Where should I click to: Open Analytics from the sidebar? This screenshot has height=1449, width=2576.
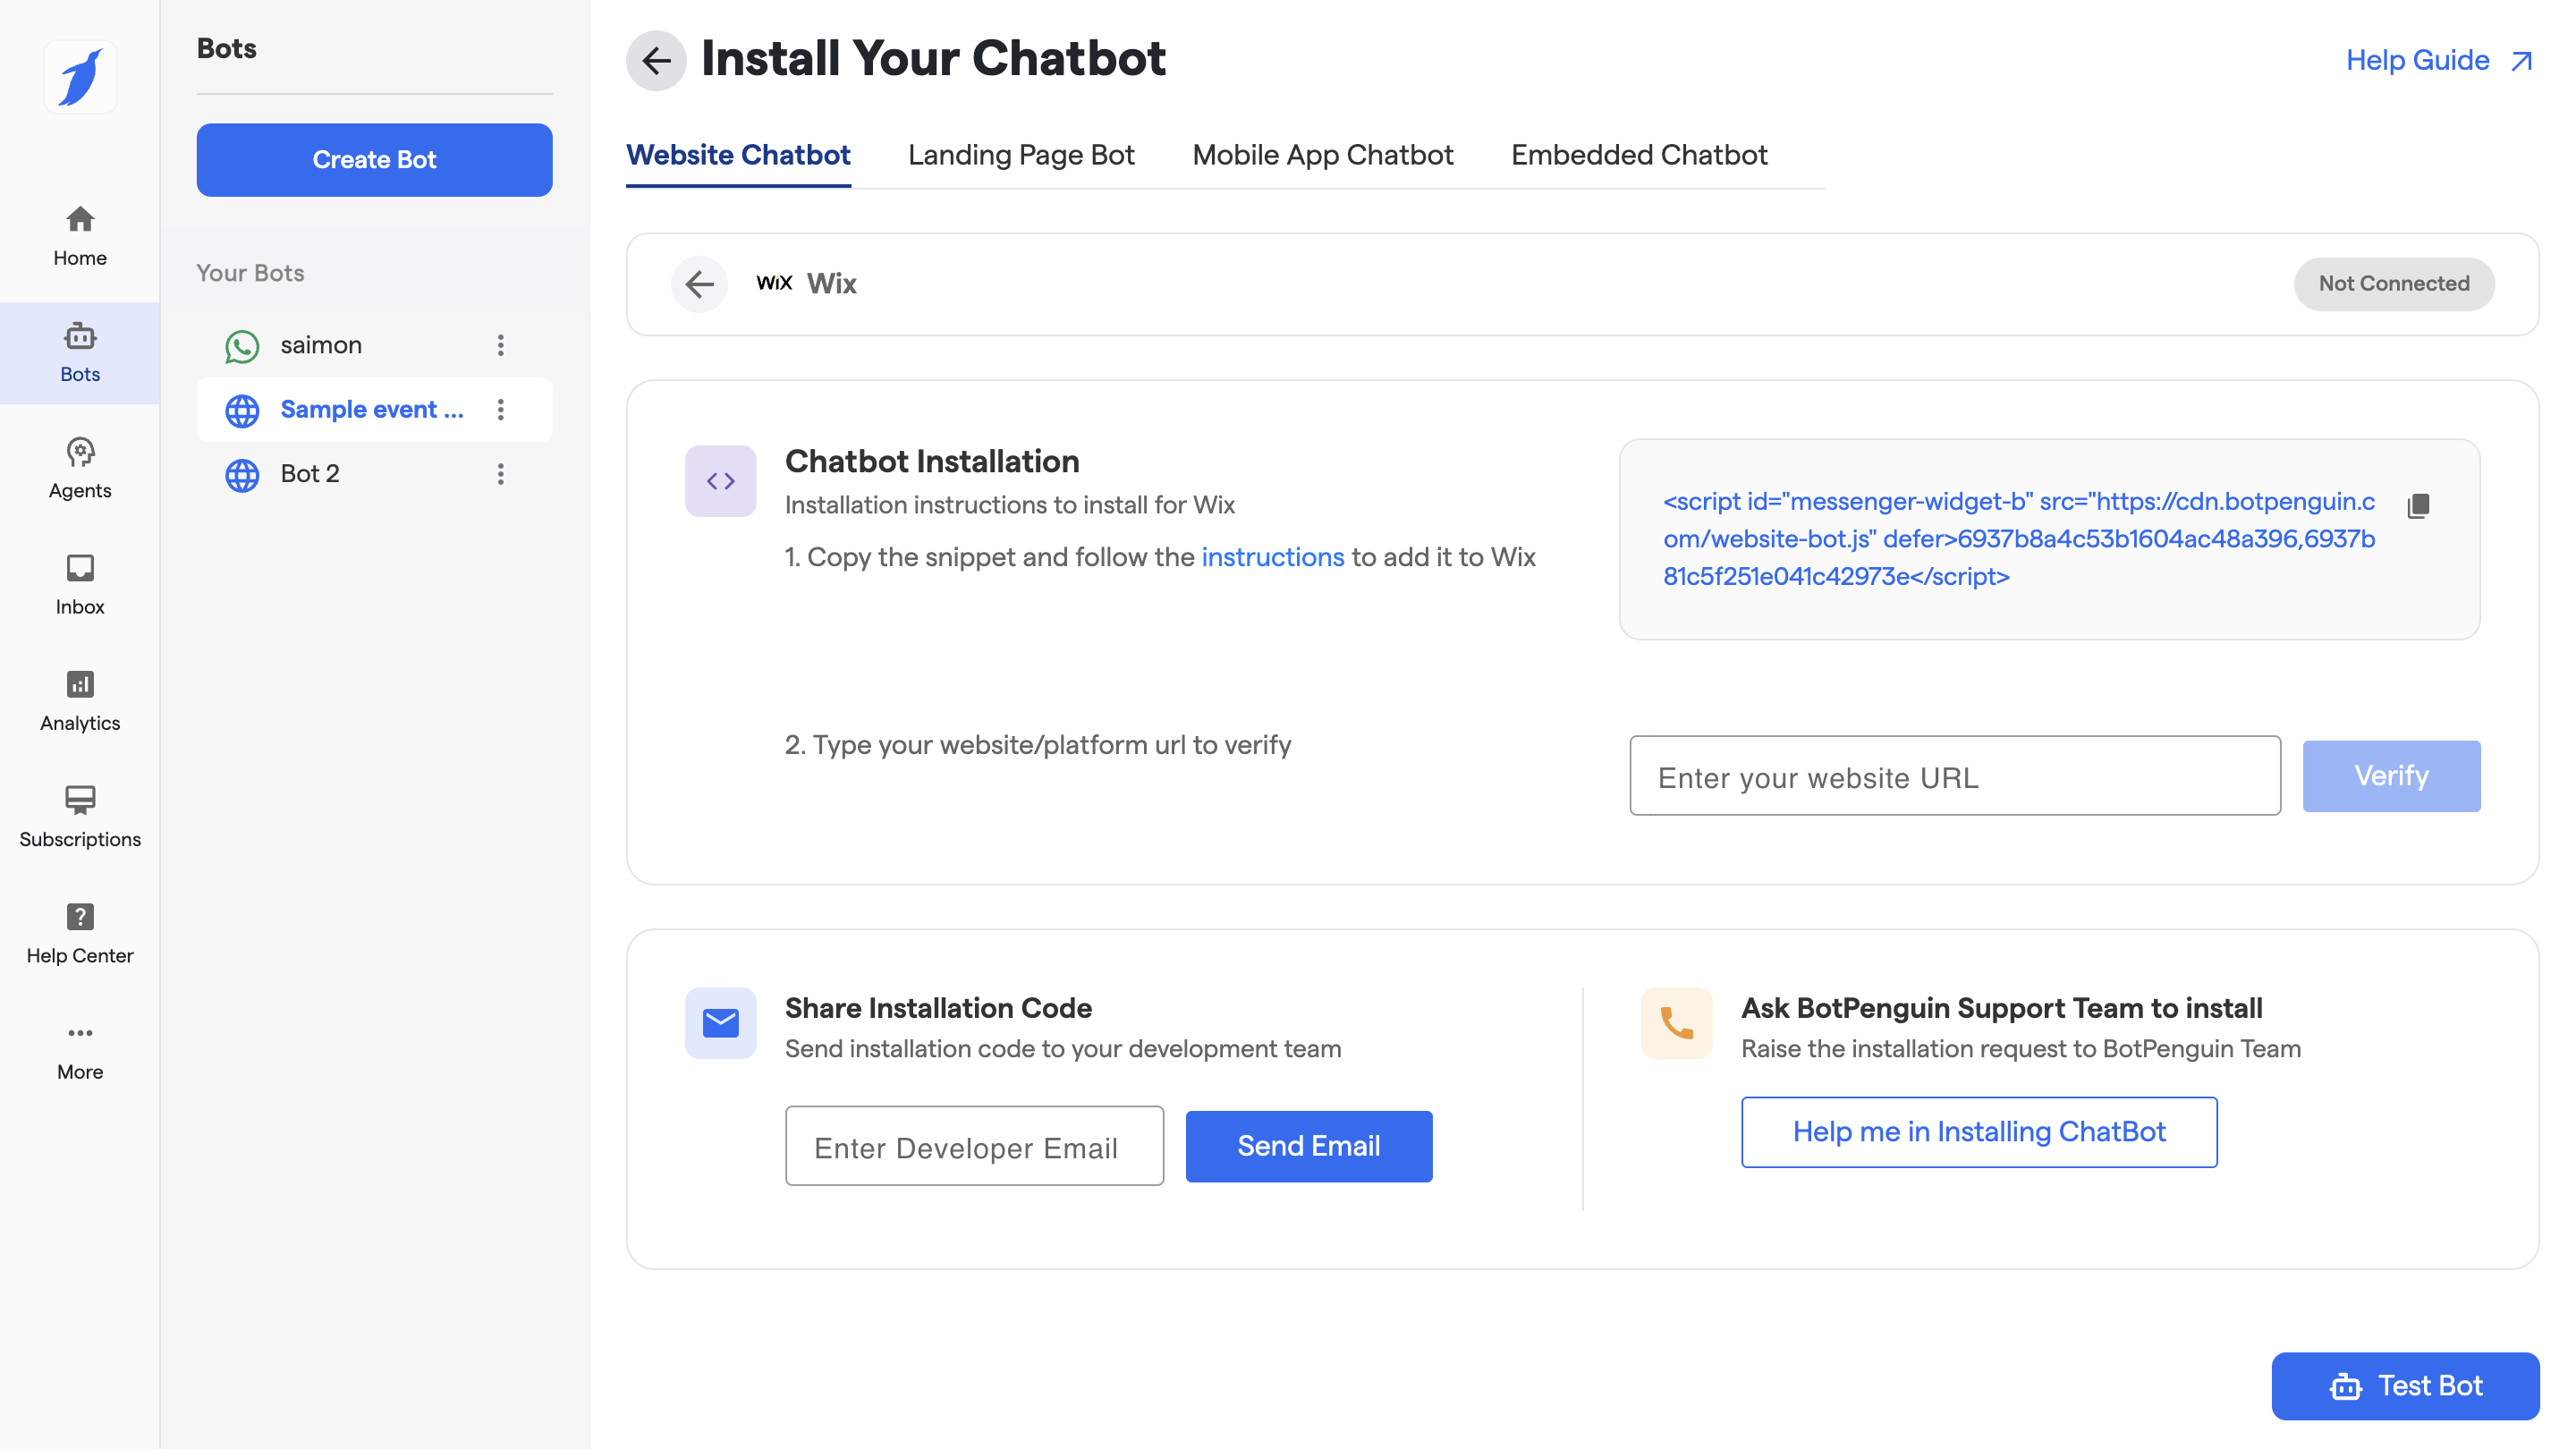pyautogui.click(x=80, y=701)
